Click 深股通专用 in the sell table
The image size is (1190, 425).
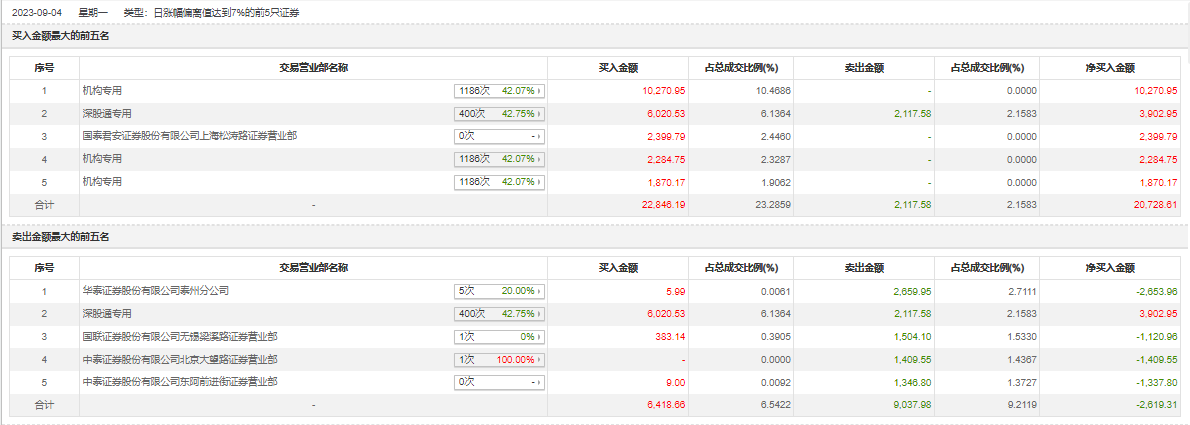(x=107, y=314)
